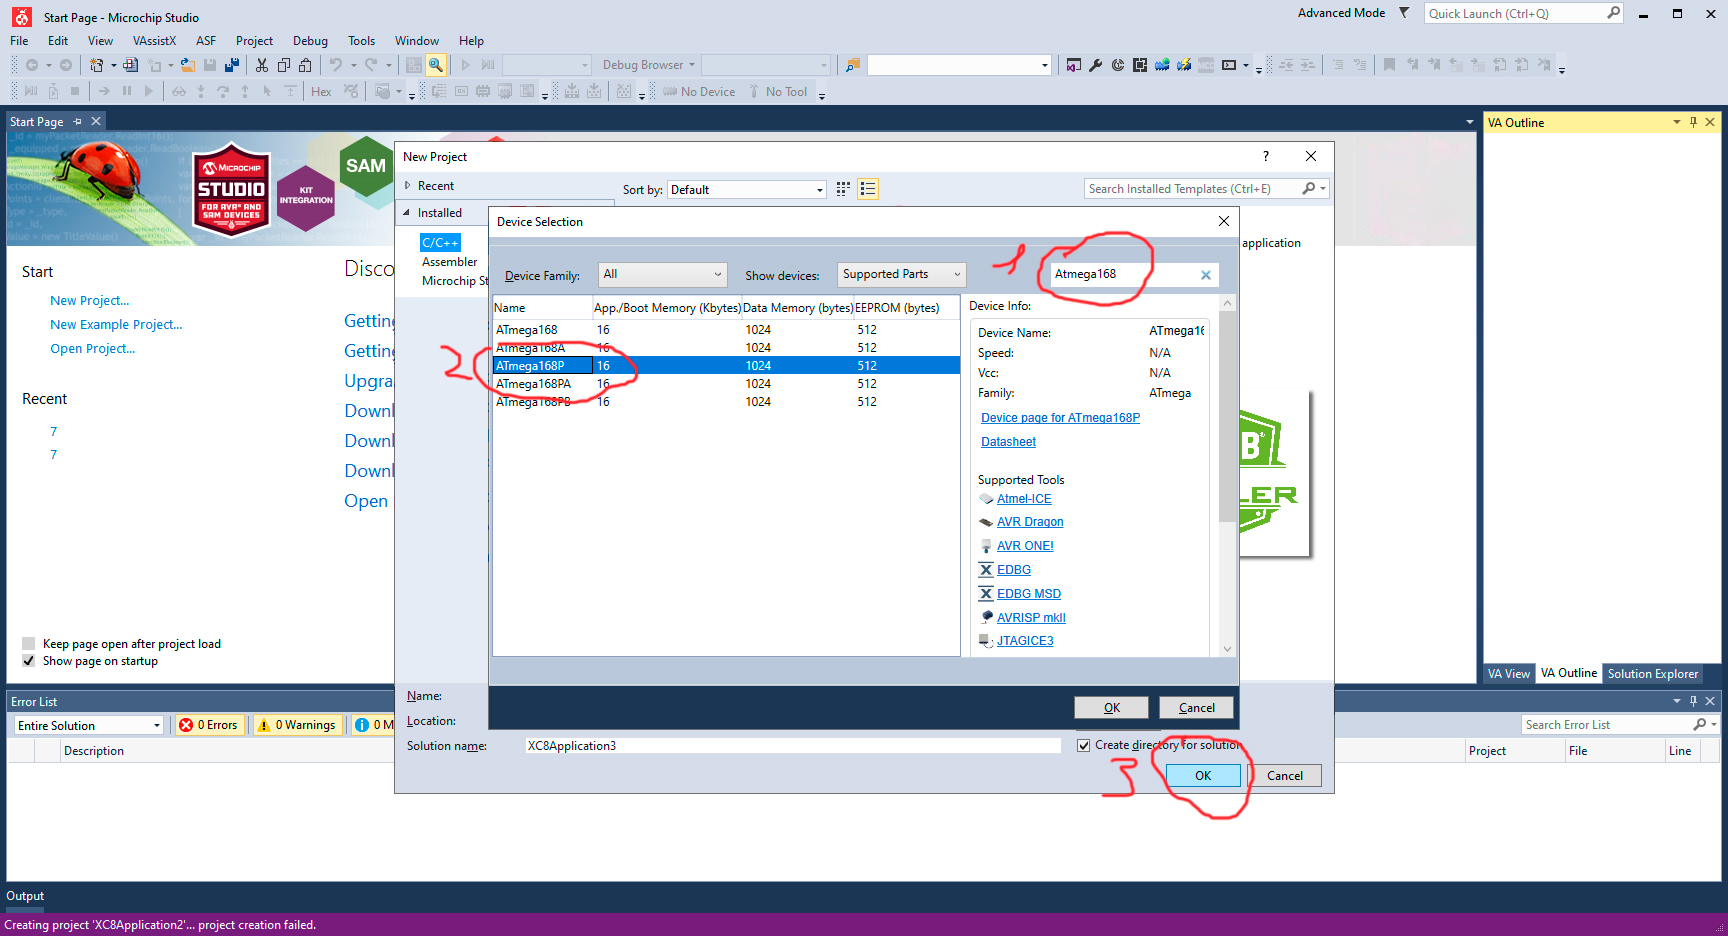The image size is (1728, 936).
Task: Open the Show devices Supported Parts dropdown
Action: coord(901,274)
